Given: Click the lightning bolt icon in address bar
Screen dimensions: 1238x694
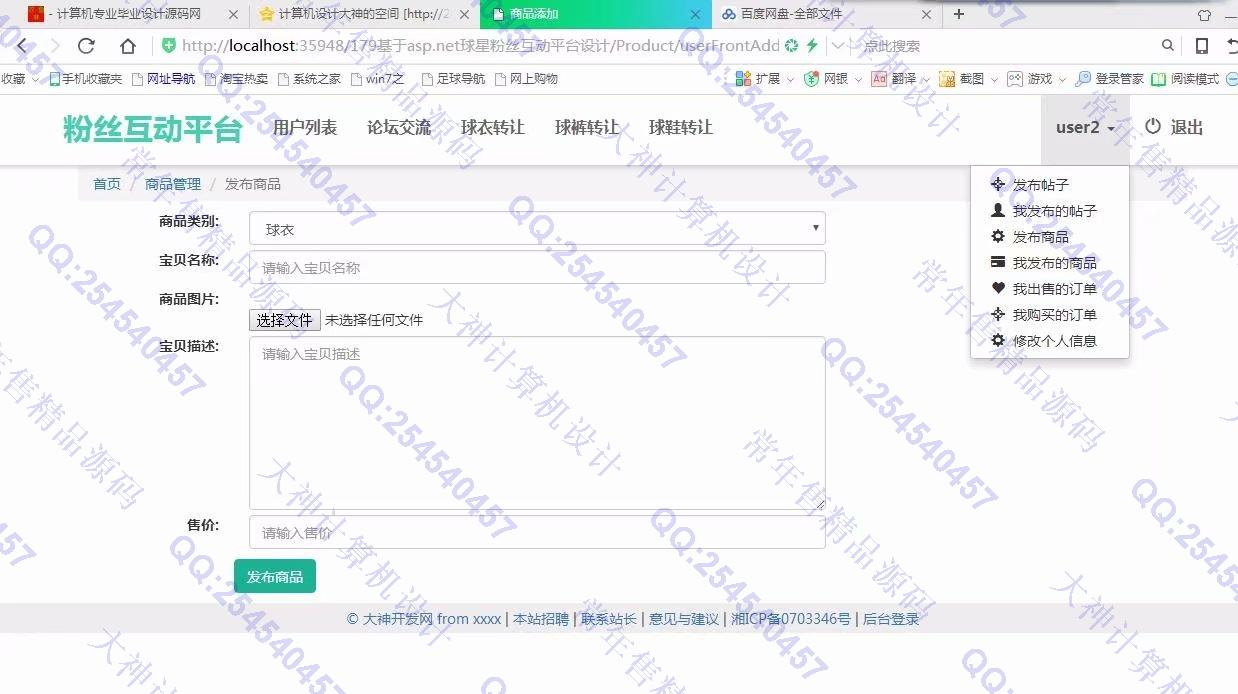Looking at the screenshot, I should tap(812, 46).
